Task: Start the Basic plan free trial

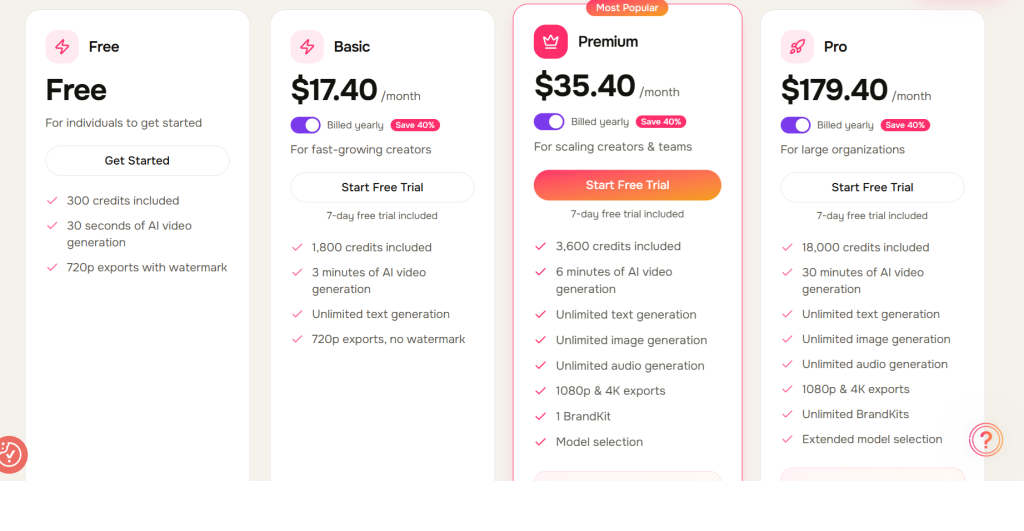Action: [382, 187]
